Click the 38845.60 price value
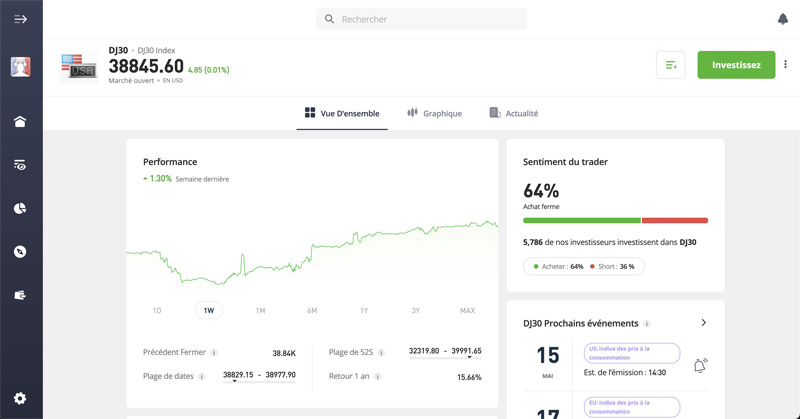Screen dimensions: 800x419 coord(146,66)
